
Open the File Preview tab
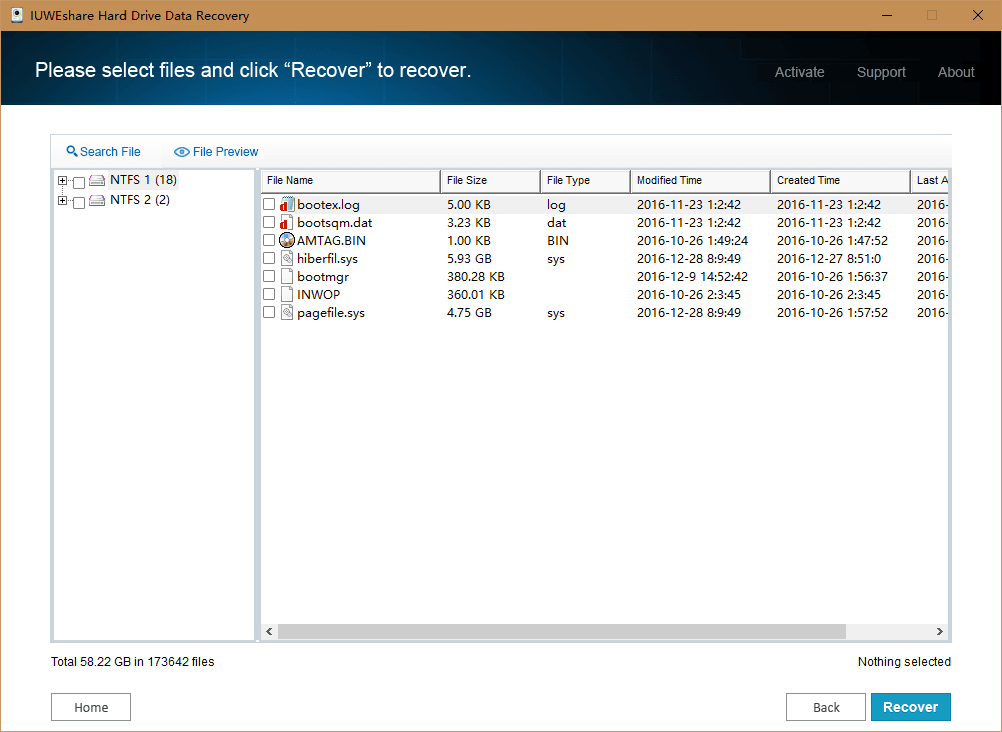[216, 152]
